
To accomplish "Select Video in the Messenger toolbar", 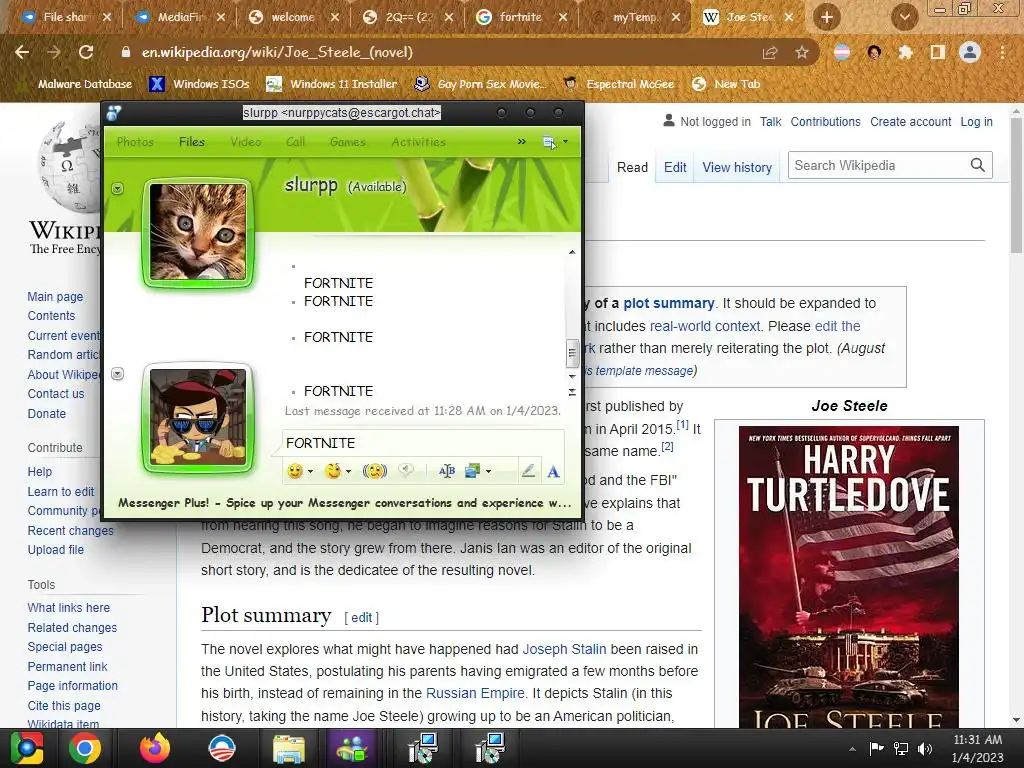I will 246,142.
